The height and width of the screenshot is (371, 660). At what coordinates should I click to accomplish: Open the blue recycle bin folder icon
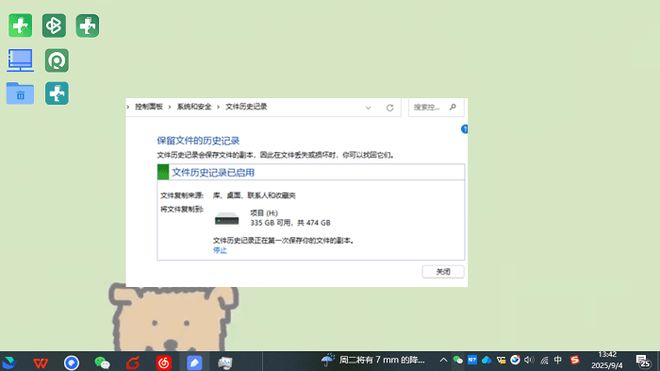(x=20, y=93)
